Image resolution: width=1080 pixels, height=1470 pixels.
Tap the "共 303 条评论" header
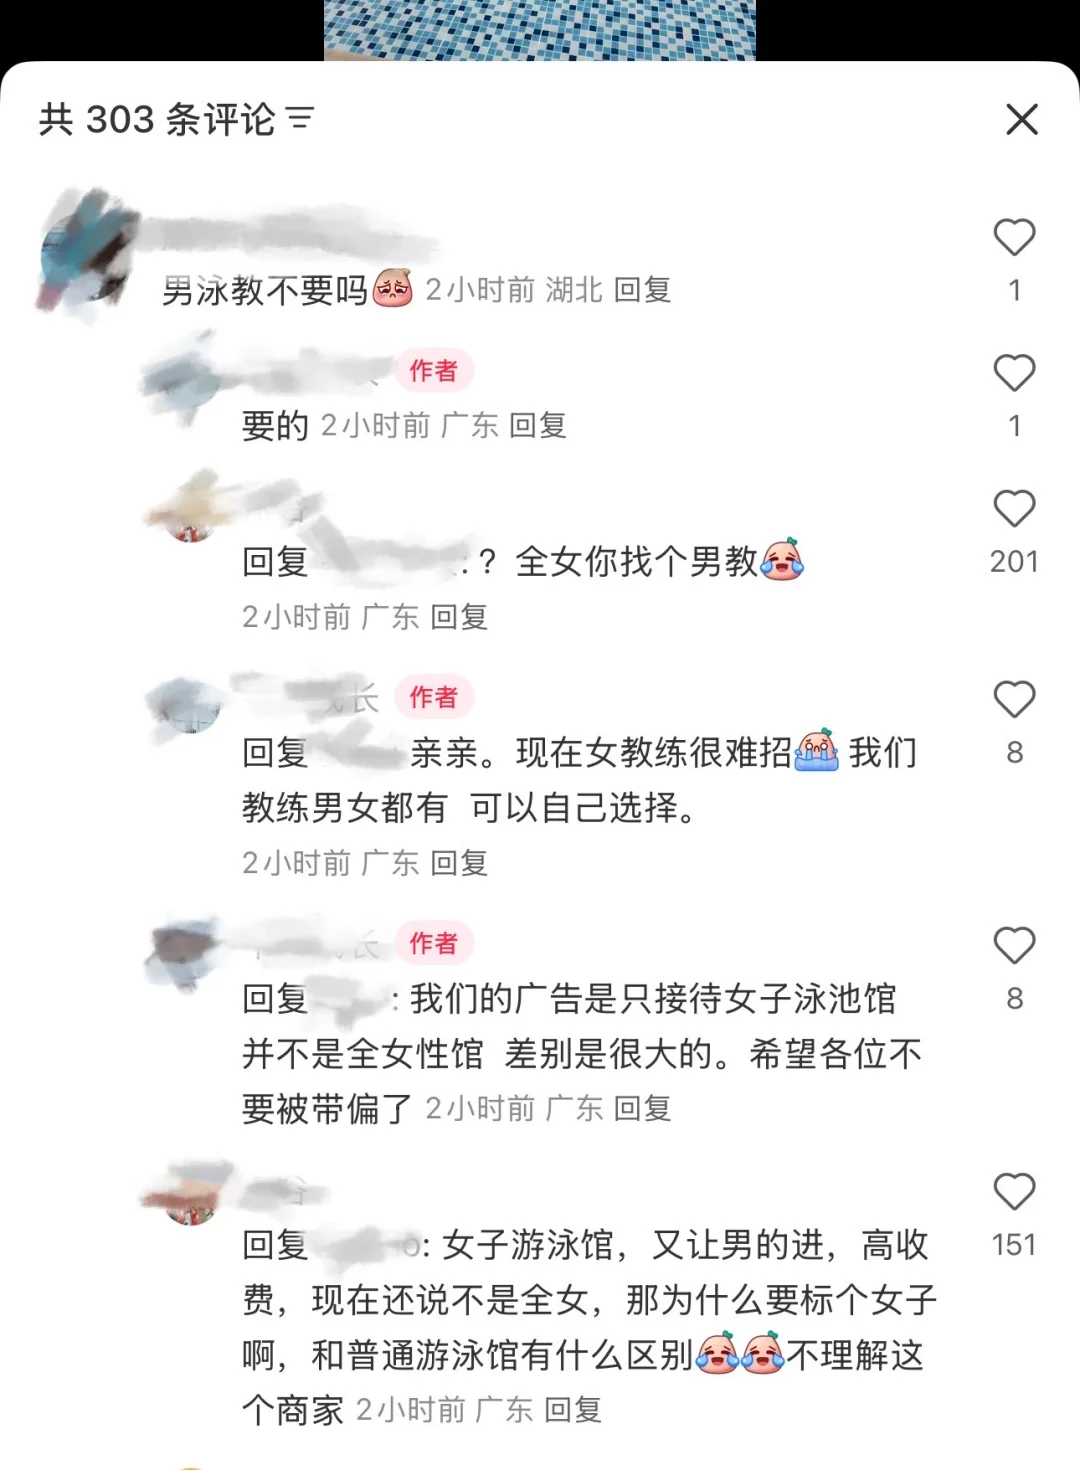point(157,119)
